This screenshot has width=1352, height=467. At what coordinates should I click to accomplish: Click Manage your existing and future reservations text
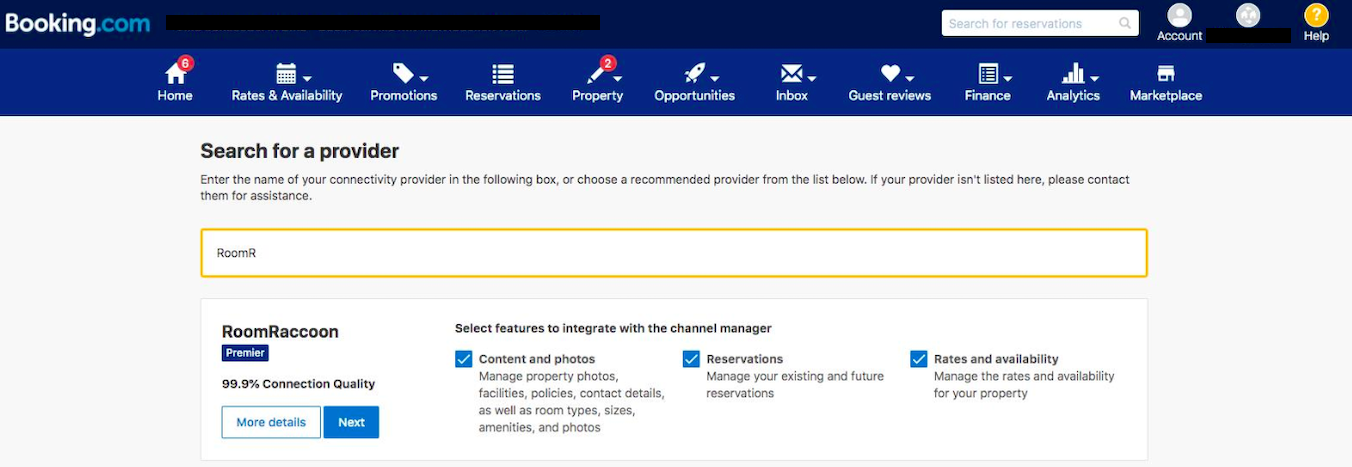click(x=795, y=385)
